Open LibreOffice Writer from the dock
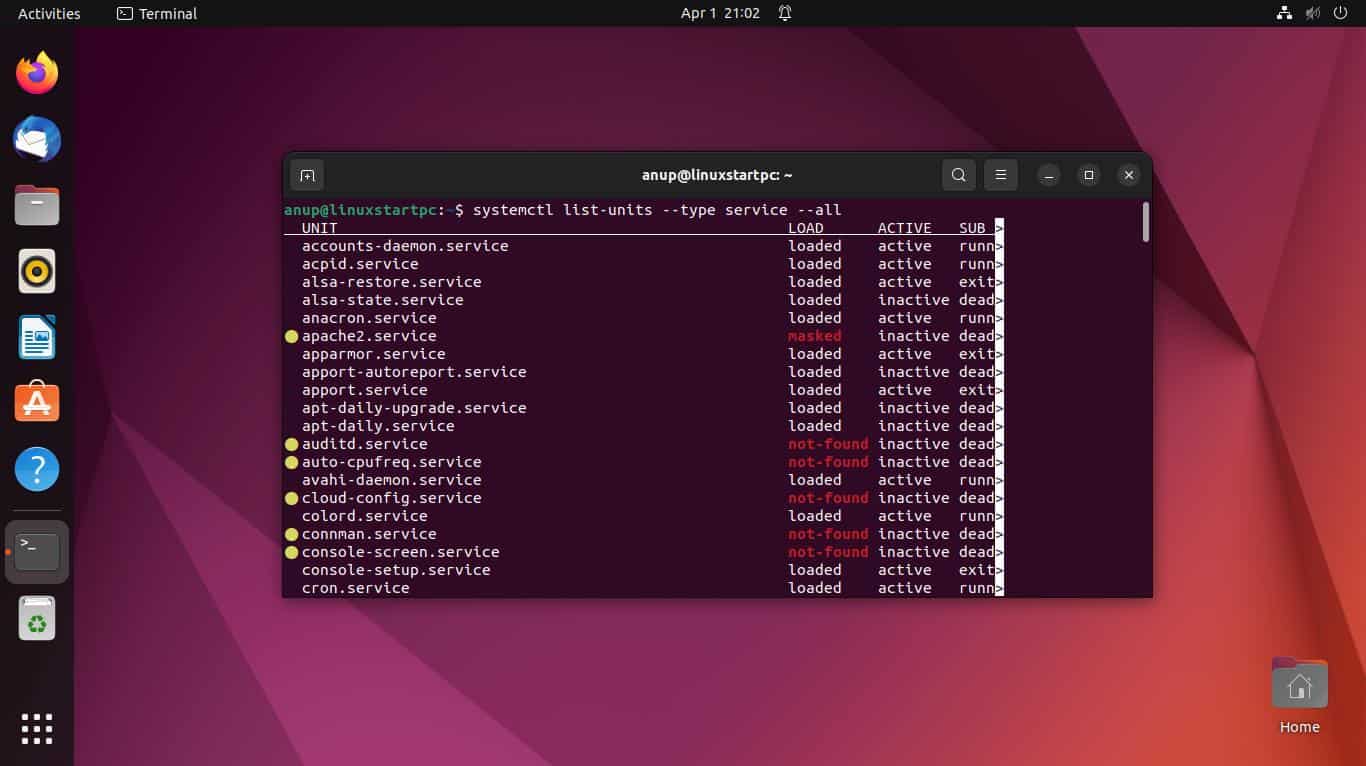 37,337
